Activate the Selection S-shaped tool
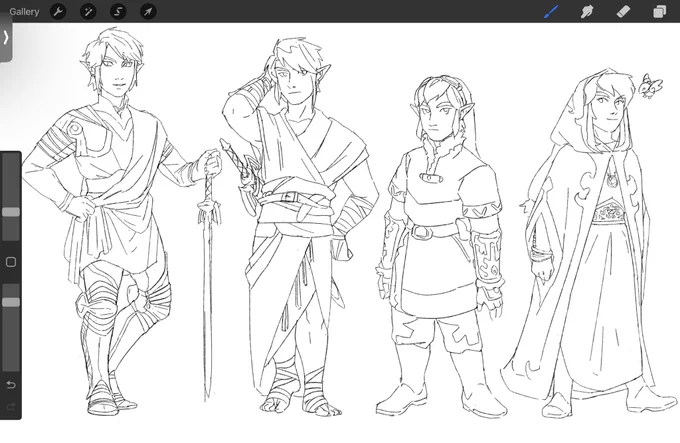Screen dimensions: 680x443 (x=118, y=12)
